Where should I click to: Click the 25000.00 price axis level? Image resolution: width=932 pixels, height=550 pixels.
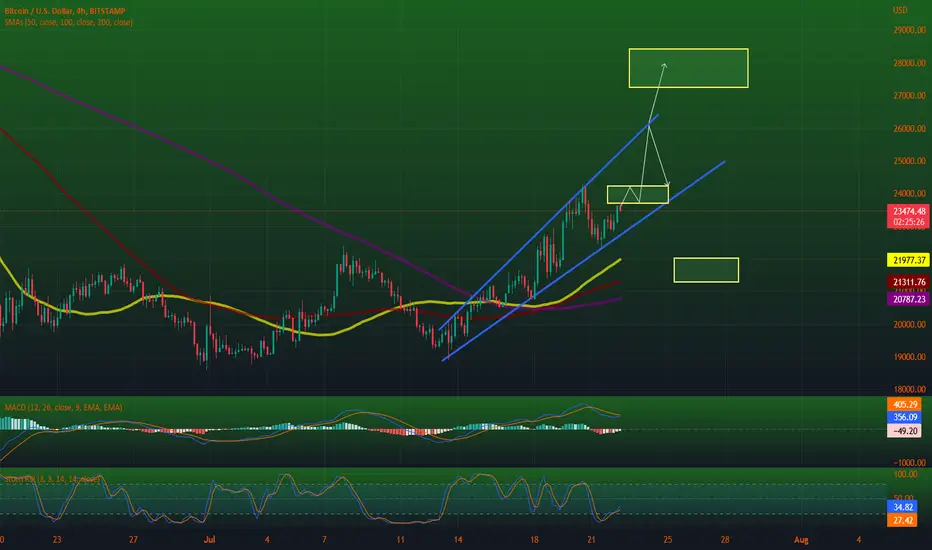[909, 161]
